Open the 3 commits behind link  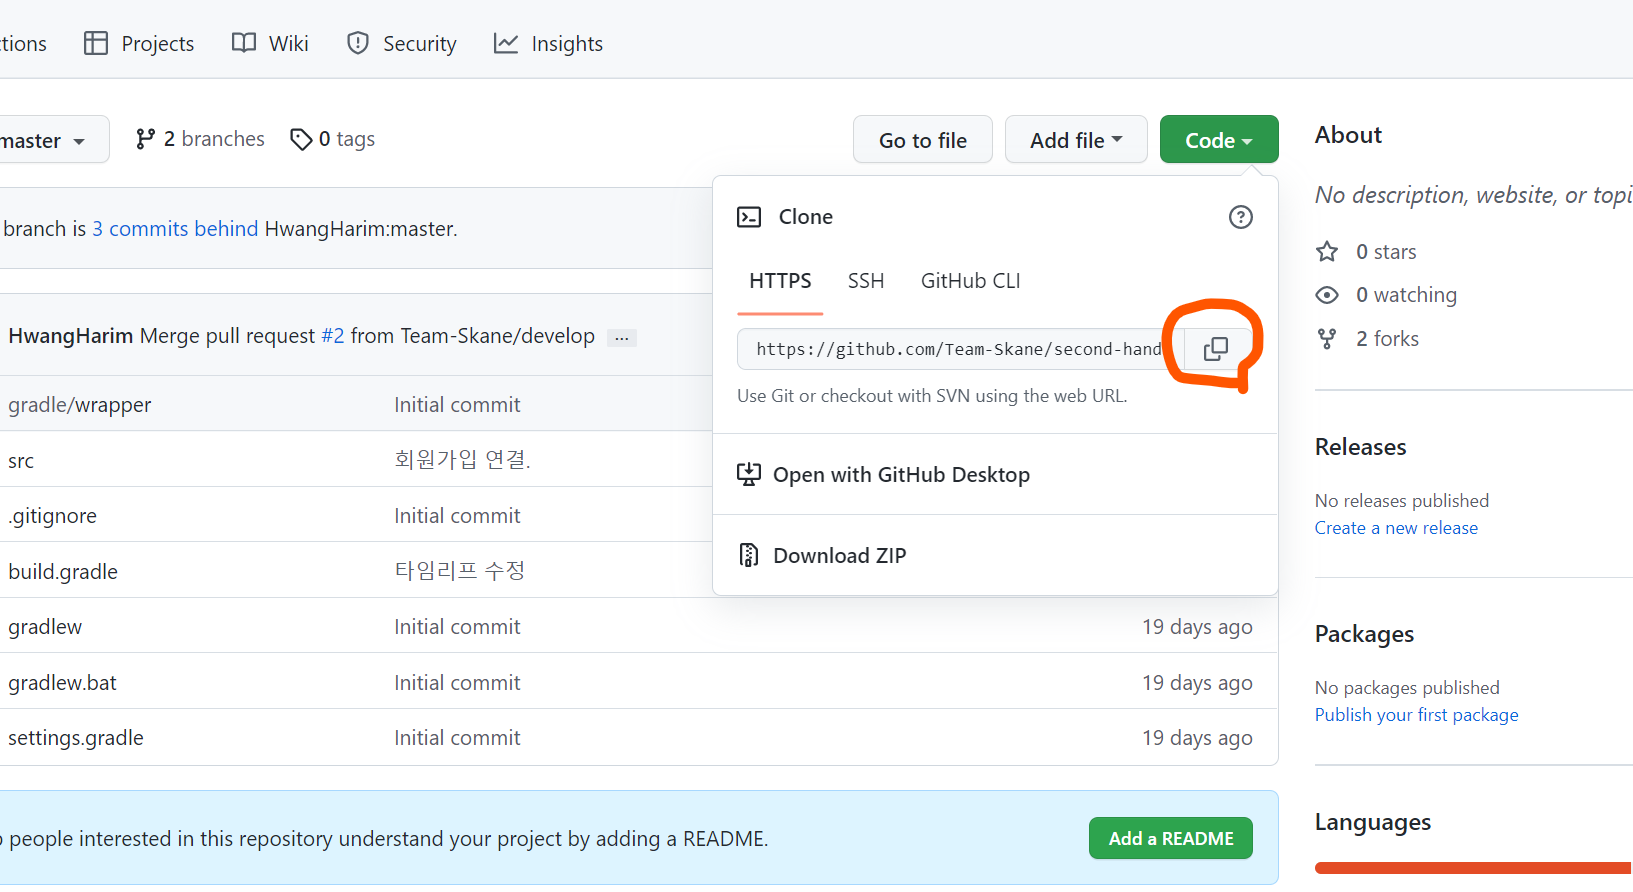point(175,229)
